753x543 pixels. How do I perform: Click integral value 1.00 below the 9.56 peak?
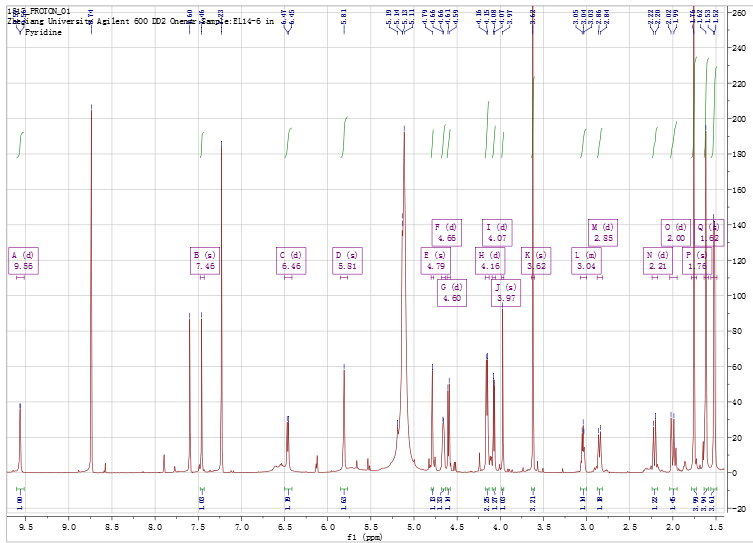20,503
